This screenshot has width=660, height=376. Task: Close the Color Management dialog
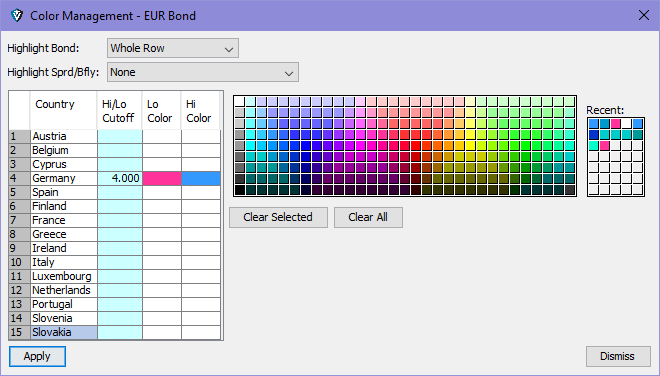point(644,16)
